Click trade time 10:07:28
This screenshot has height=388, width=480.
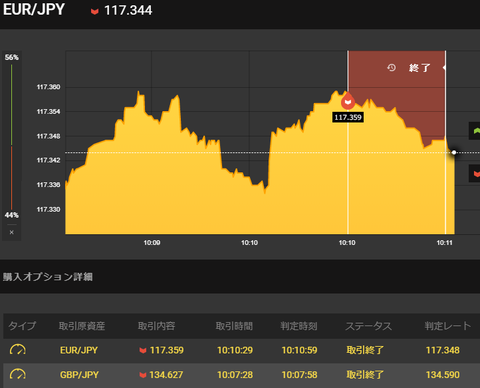[x=235, y=375]
